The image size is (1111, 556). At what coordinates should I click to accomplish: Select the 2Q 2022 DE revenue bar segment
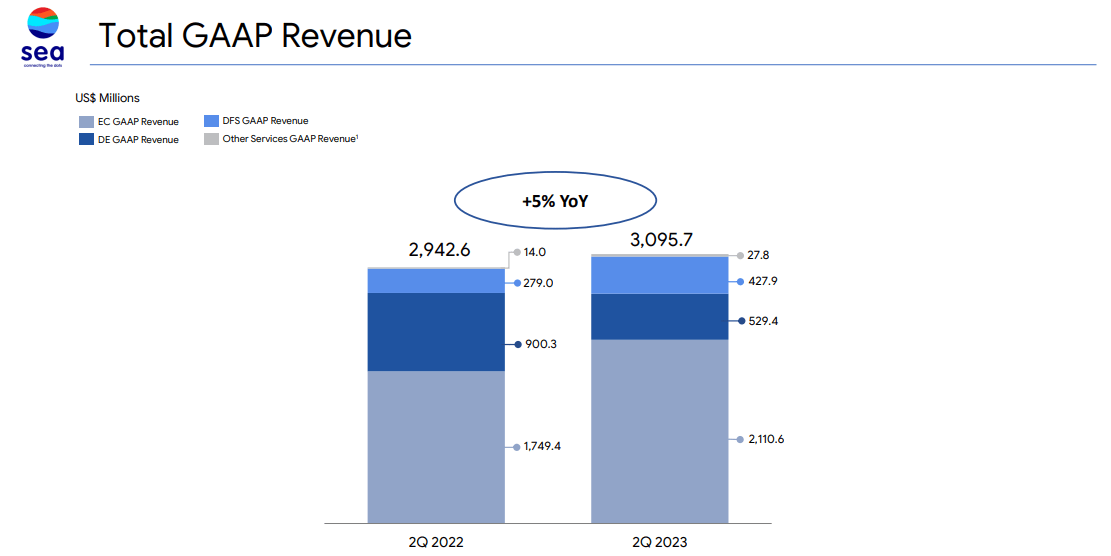pos(436,332)
